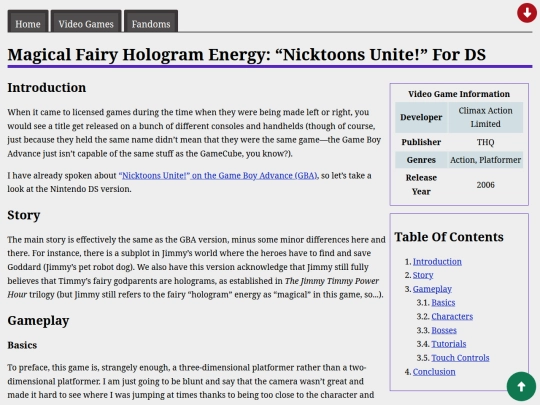Viewport: 540px width, 405px height.
Task: Jump to Conclusion in table of contents
Action: click(x=434, y=372)
